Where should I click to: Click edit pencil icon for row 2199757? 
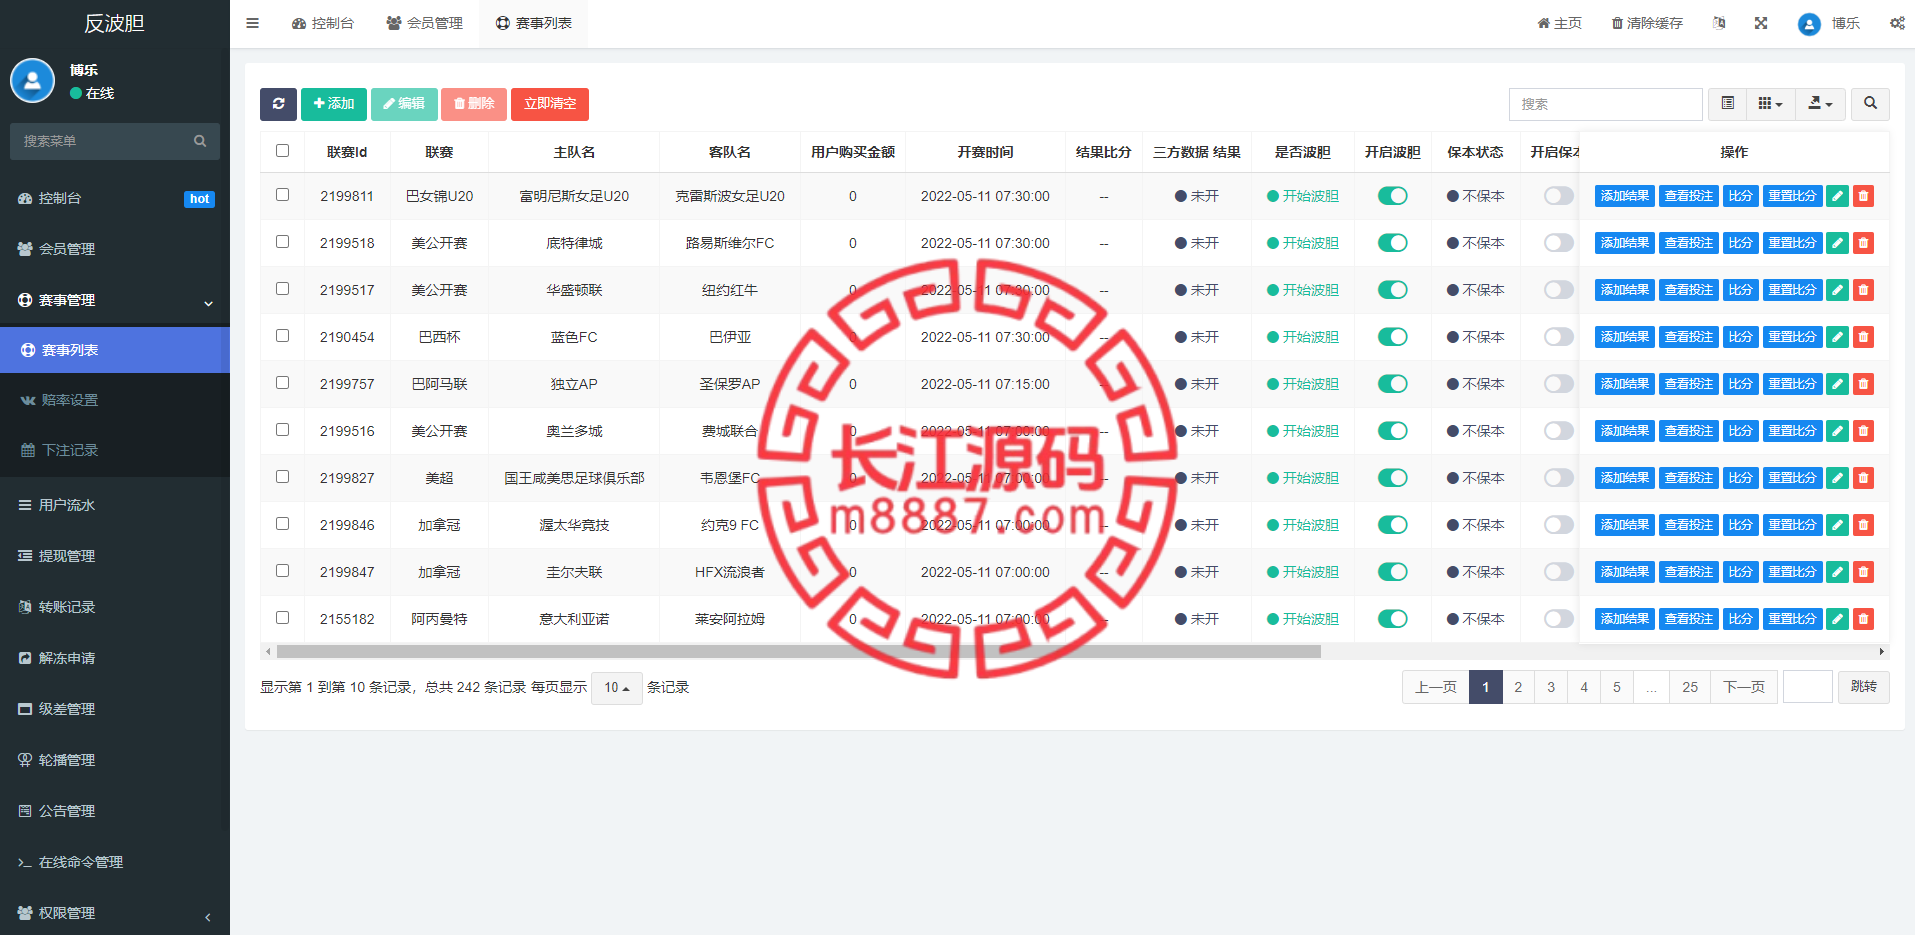(x=1837, y=384)
